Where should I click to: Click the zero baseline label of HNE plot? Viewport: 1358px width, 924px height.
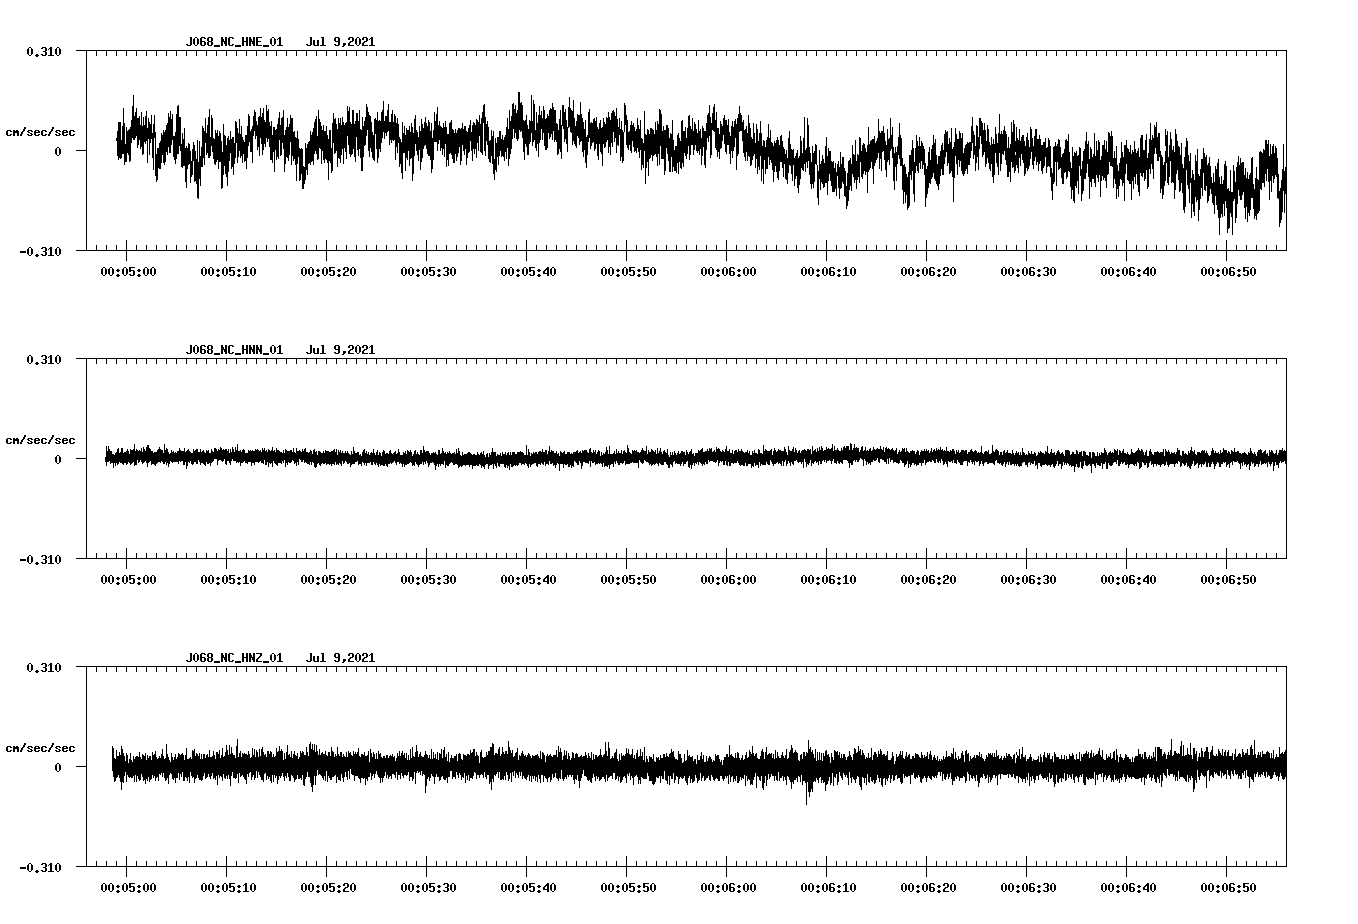pyautogui.click(x=58, y=152)
